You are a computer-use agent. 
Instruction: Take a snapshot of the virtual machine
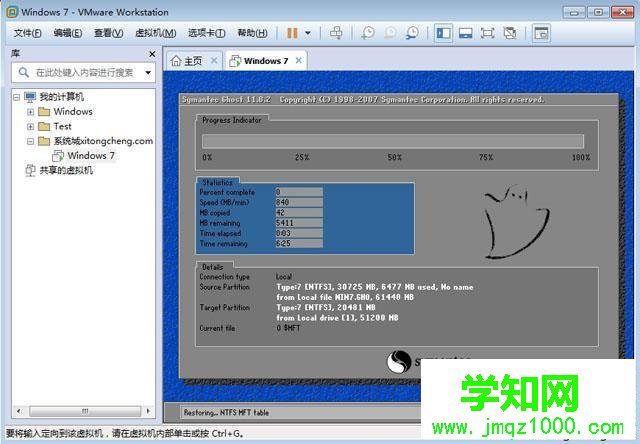pos(368,33)
